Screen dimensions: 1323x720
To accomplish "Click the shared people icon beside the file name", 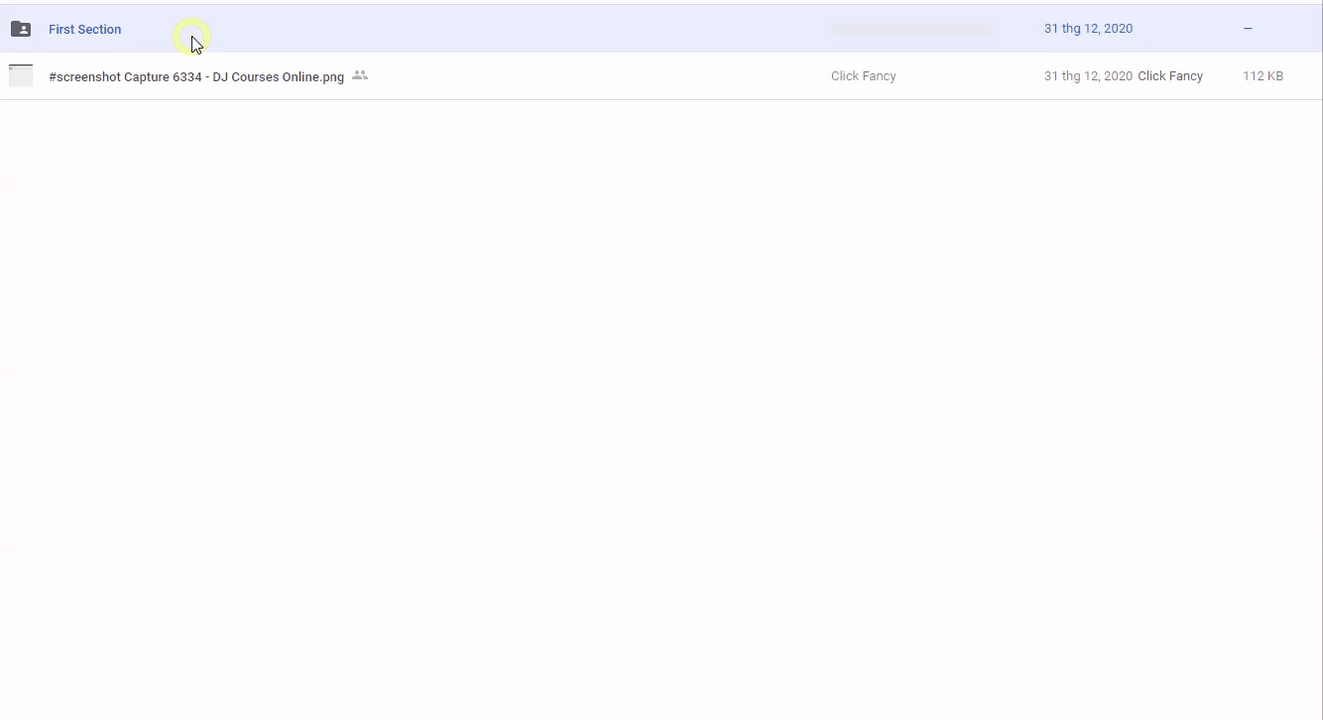I will tap(360, 76).
